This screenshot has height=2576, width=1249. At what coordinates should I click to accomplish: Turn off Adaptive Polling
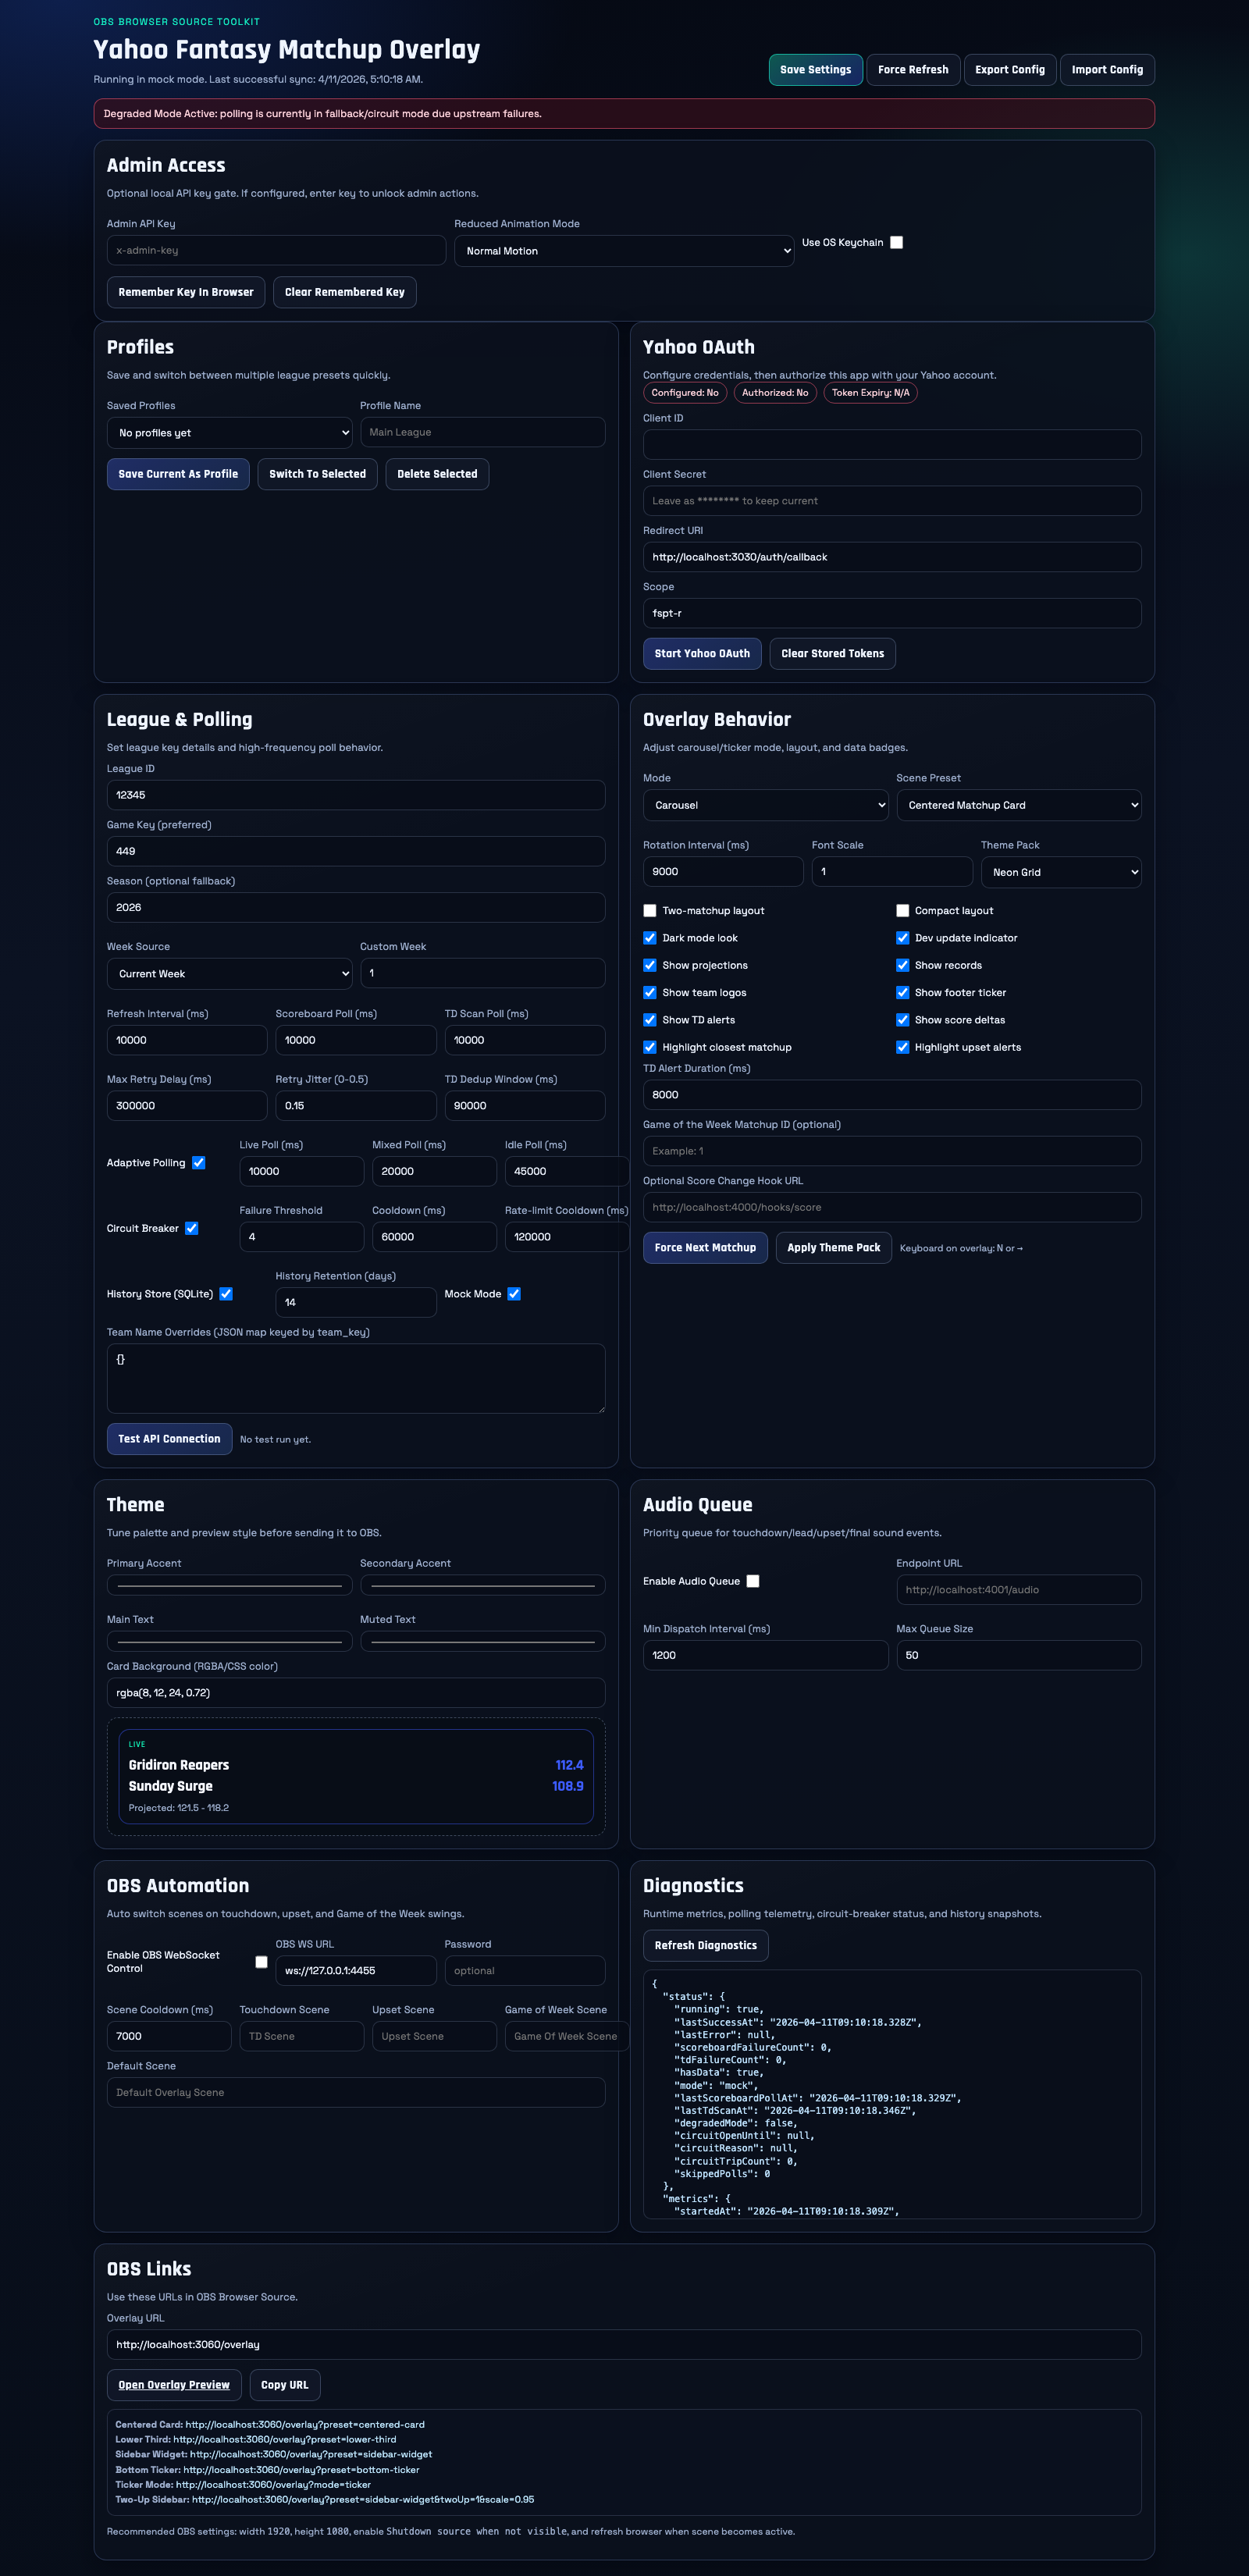[198, 1162]
